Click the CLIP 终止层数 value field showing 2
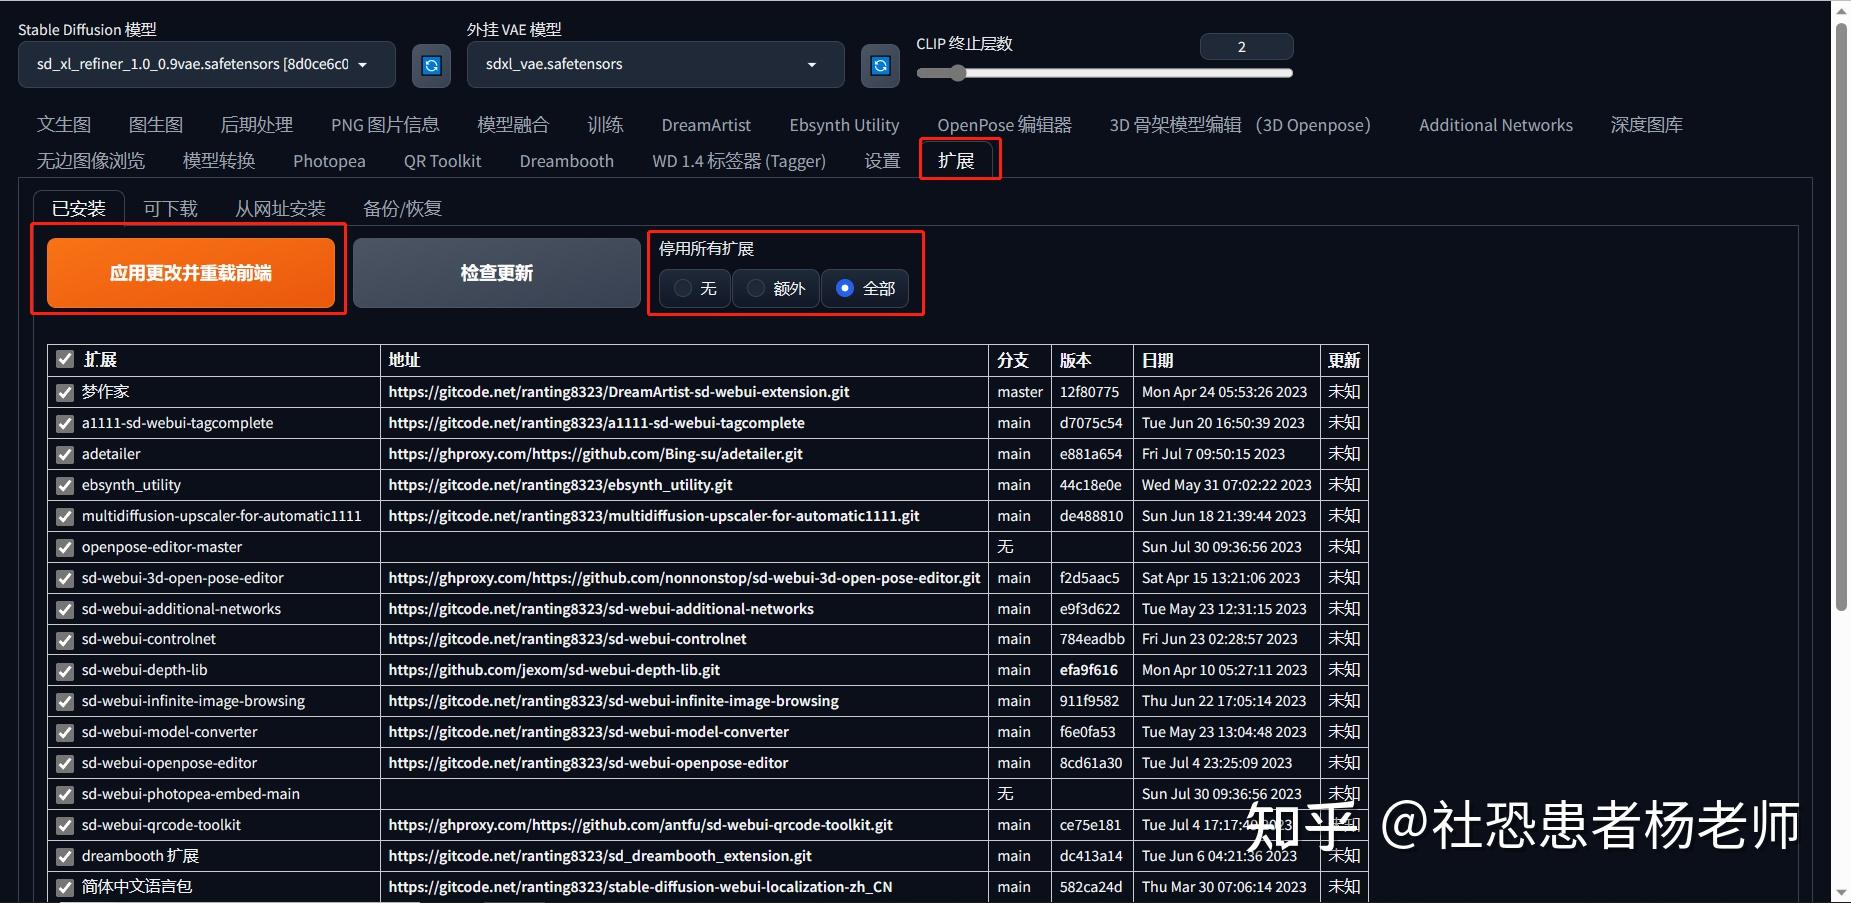The width and height of the screenshot is (1851, 903). pos(1246,46)
